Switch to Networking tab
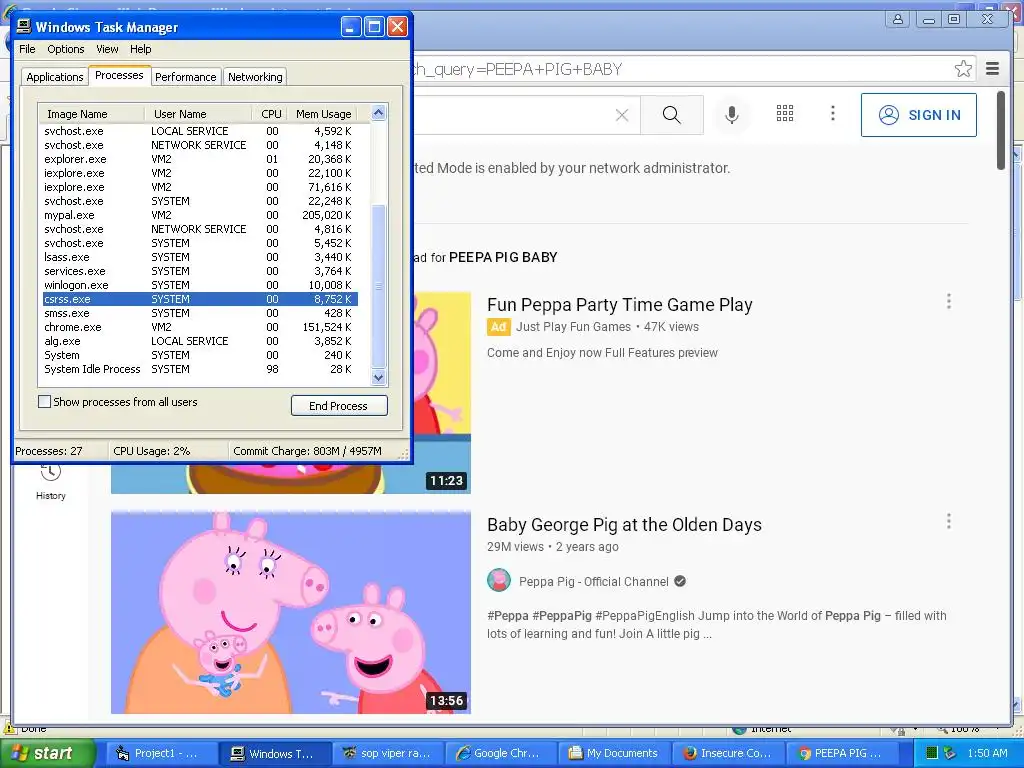 point(255,76)
